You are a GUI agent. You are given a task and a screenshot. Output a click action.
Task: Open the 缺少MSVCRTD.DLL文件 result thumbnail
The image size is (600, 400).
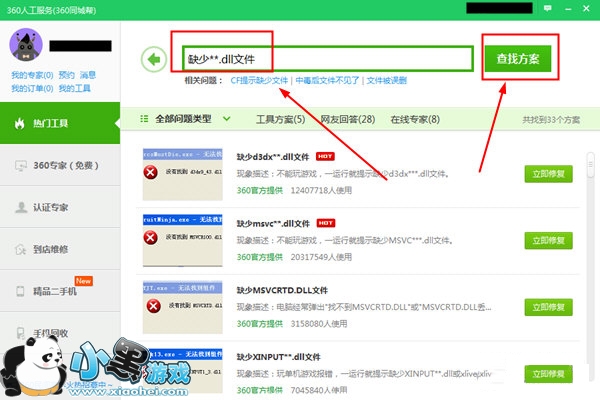coord(183,307)
